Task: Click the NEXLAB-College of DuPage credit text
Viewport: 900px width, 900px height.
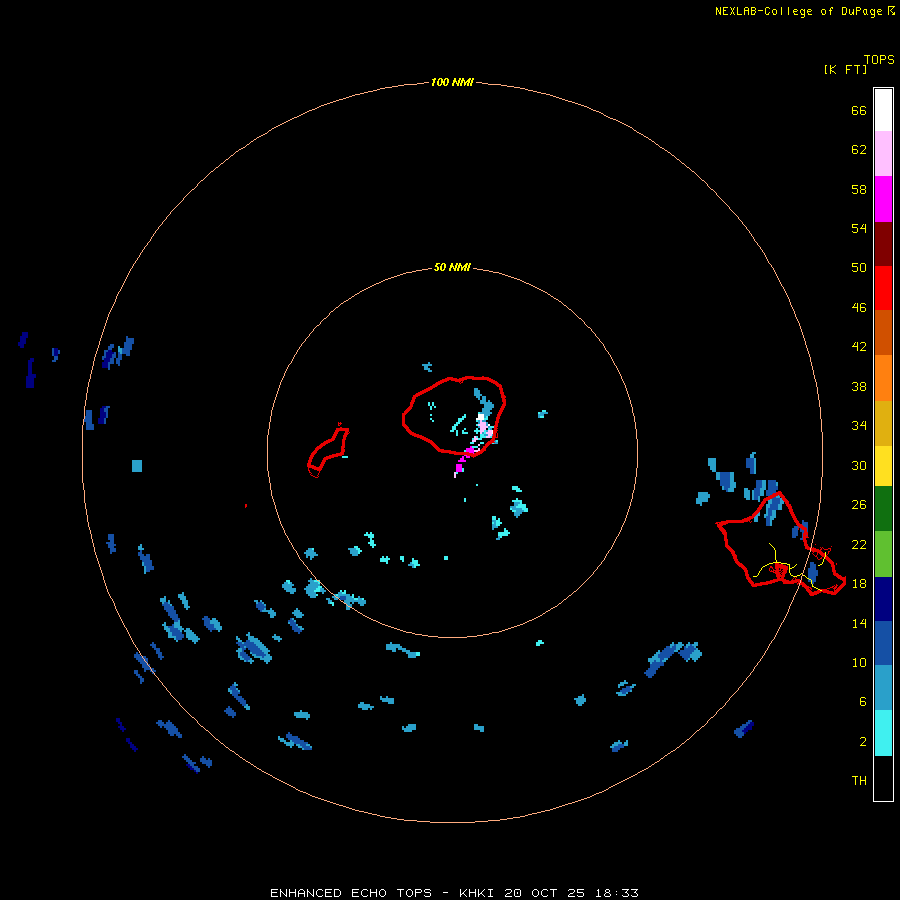Action: 798,11
